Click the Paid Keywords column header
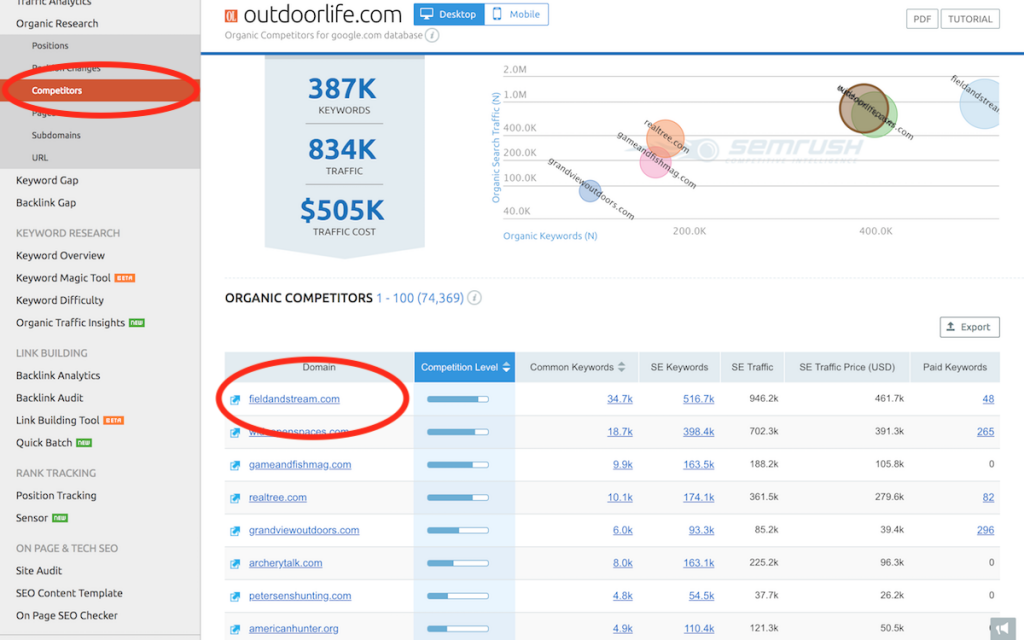The height and width of the screenshot is (640, 1024). click(955, 367)
